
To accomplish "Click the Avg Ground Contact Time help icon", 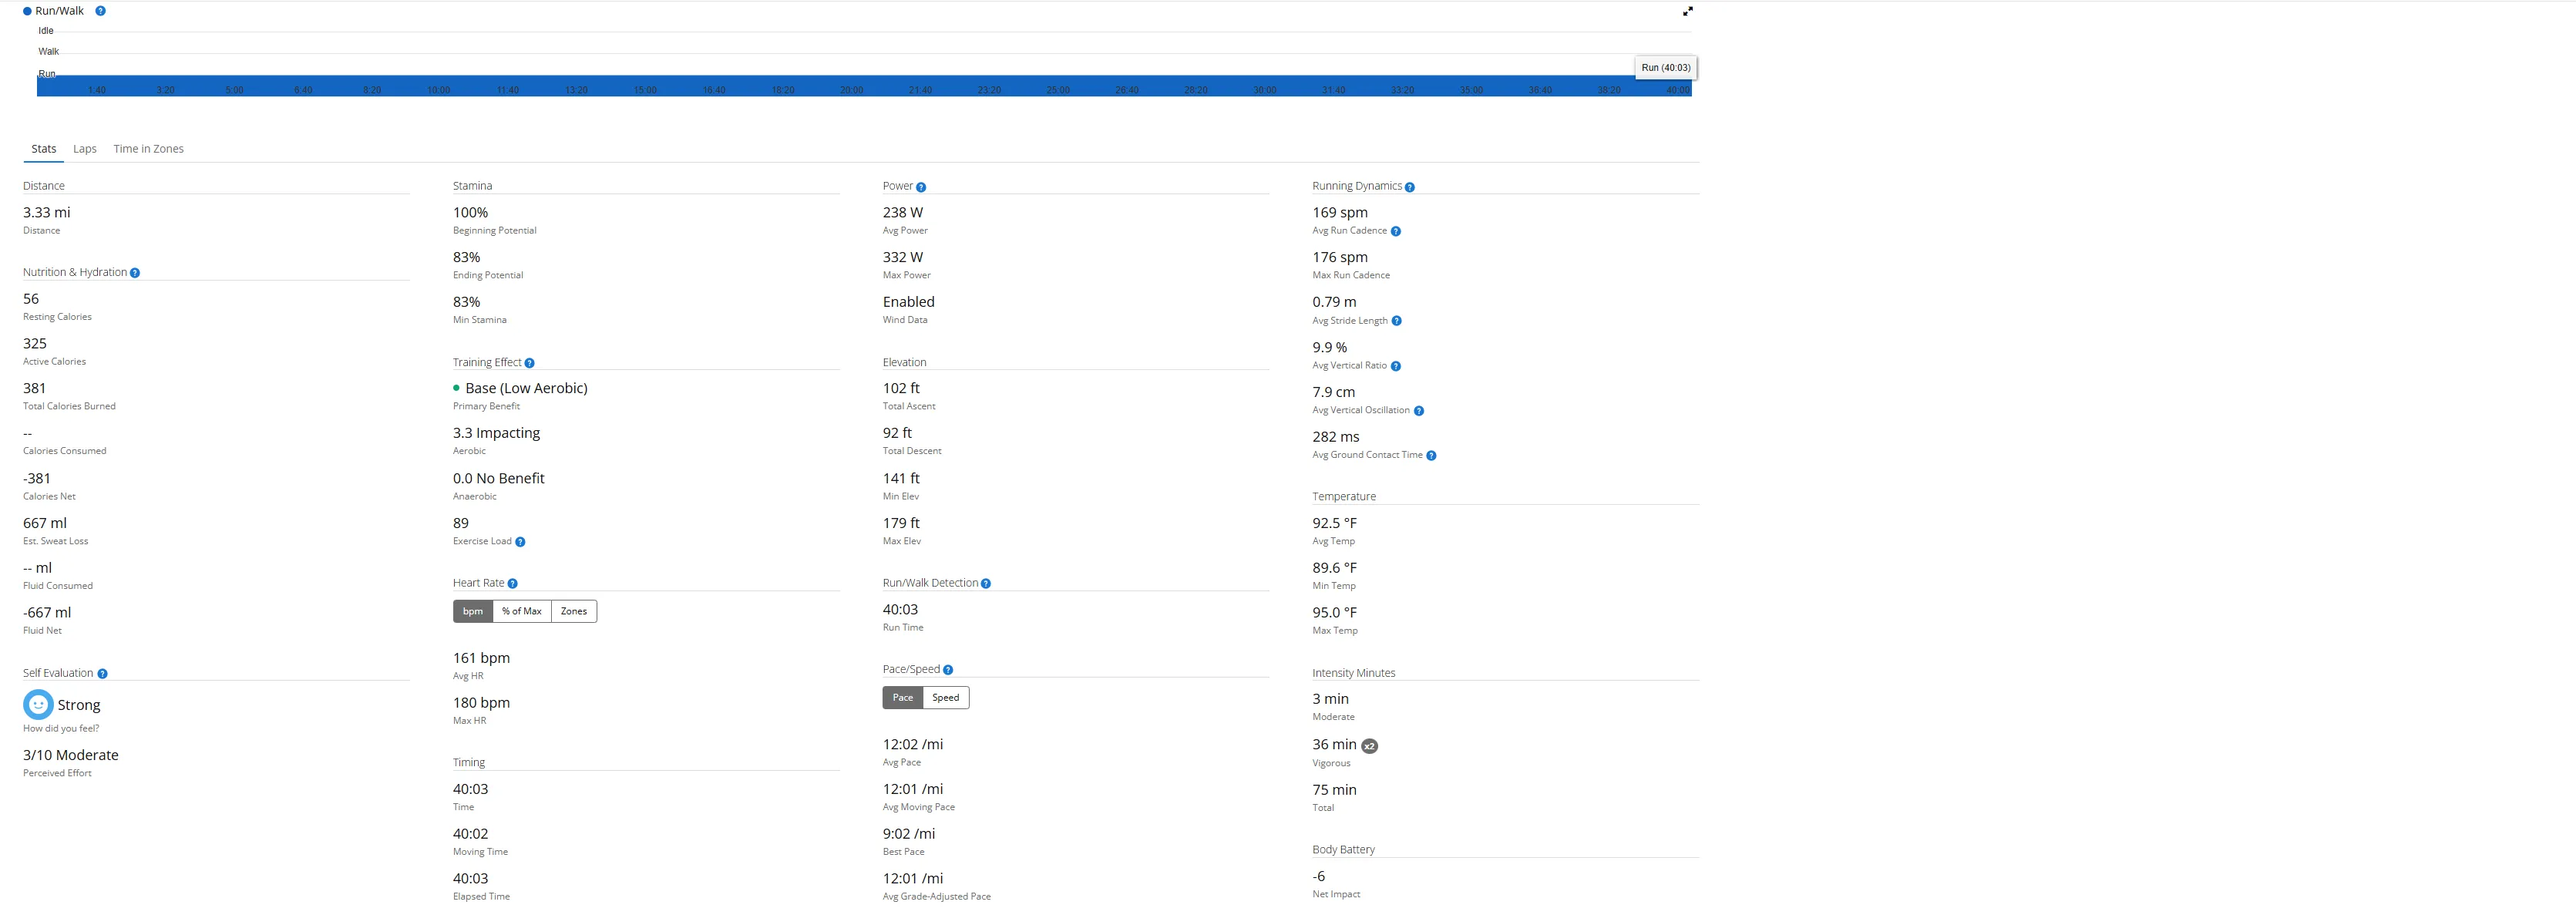I will [1431, 456].
